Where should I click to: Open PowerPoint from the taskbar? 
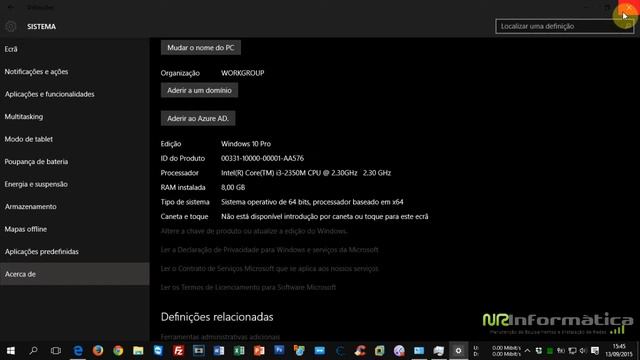[x=259, y=351]
